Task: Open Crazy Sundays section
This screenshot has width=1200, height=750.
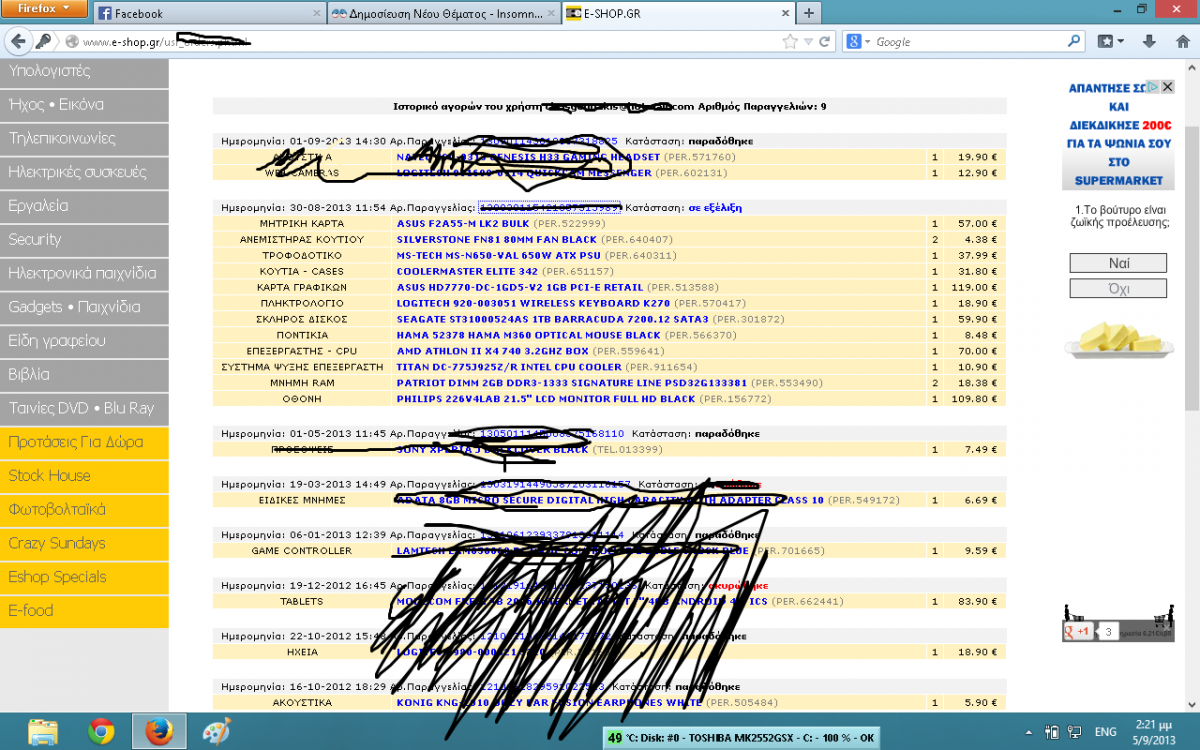Action: 84,543
